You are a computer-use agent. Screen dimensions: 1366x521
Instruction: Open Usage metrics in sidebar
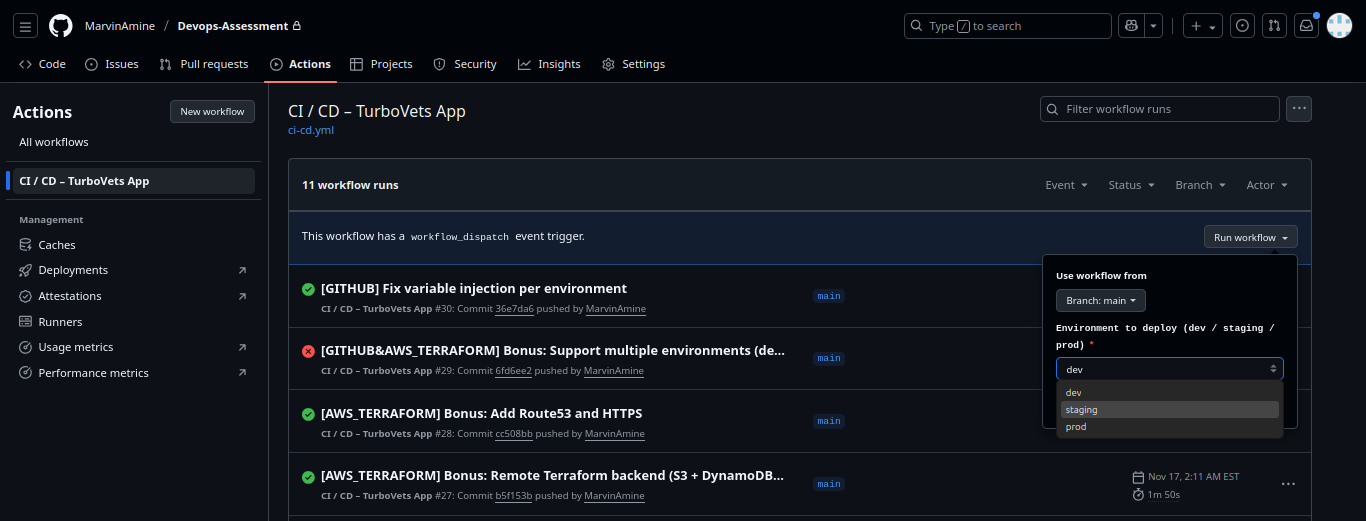click(76, 347)
